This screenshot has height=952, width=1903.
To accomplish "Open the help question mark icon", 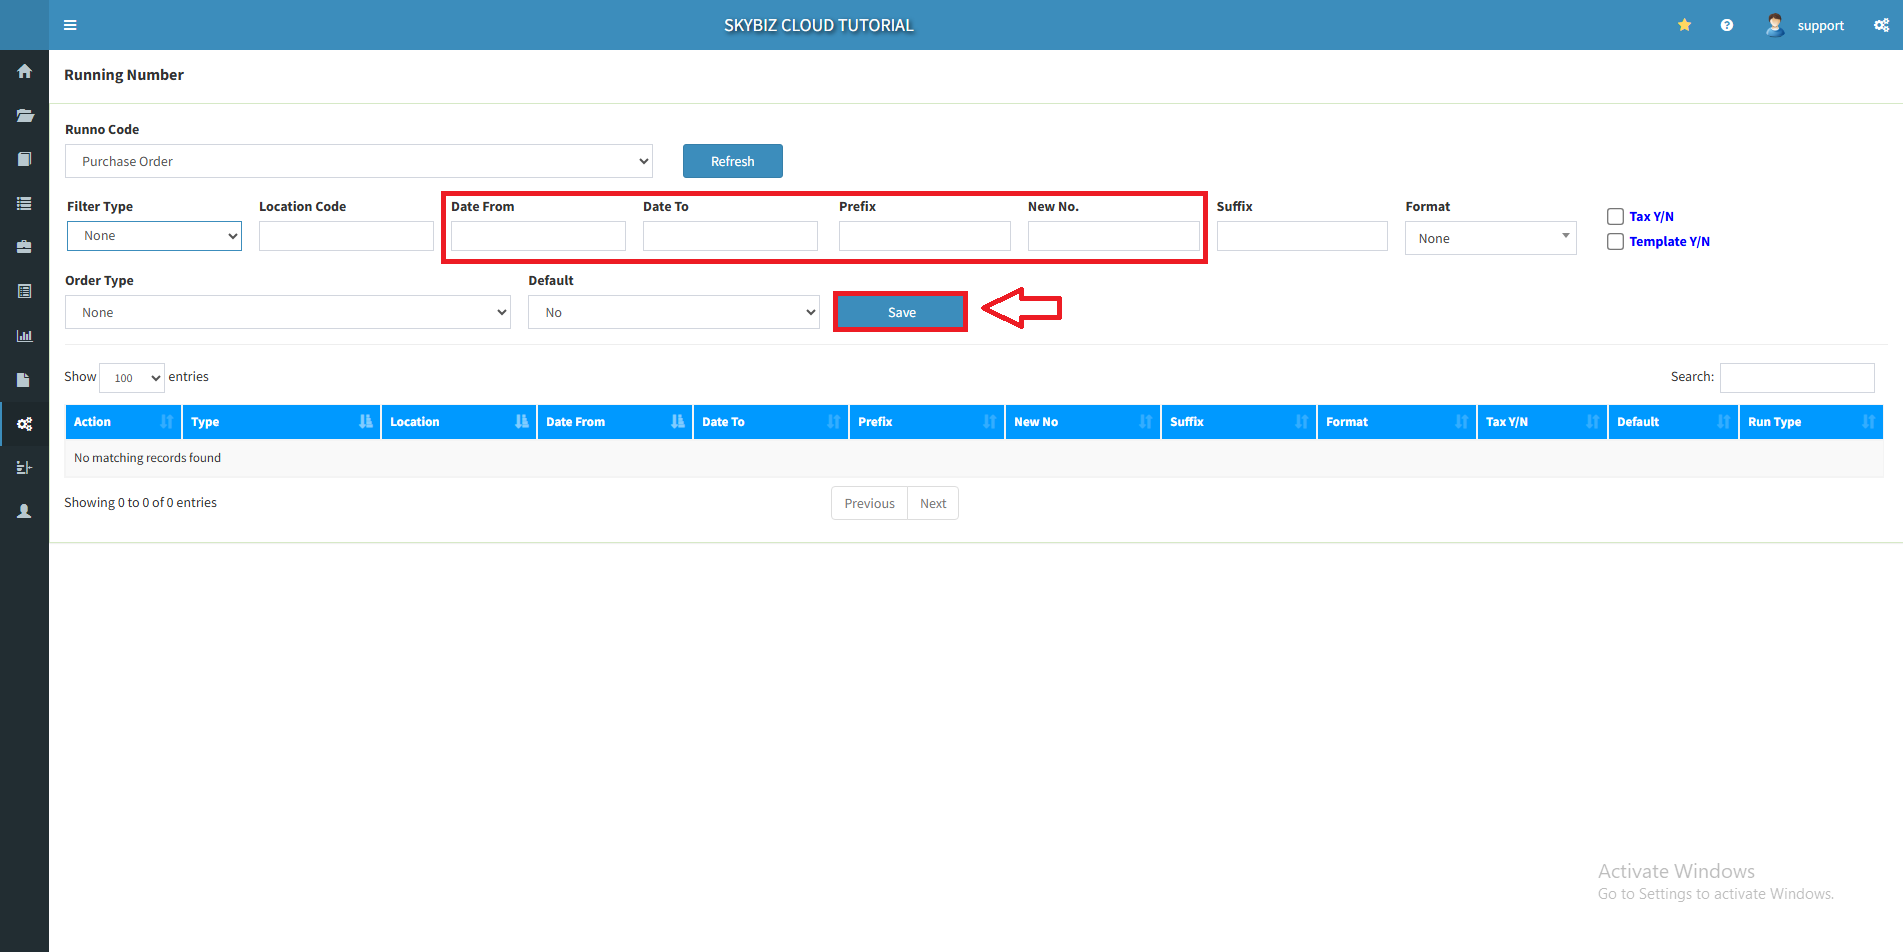I will click(1726, 25).
